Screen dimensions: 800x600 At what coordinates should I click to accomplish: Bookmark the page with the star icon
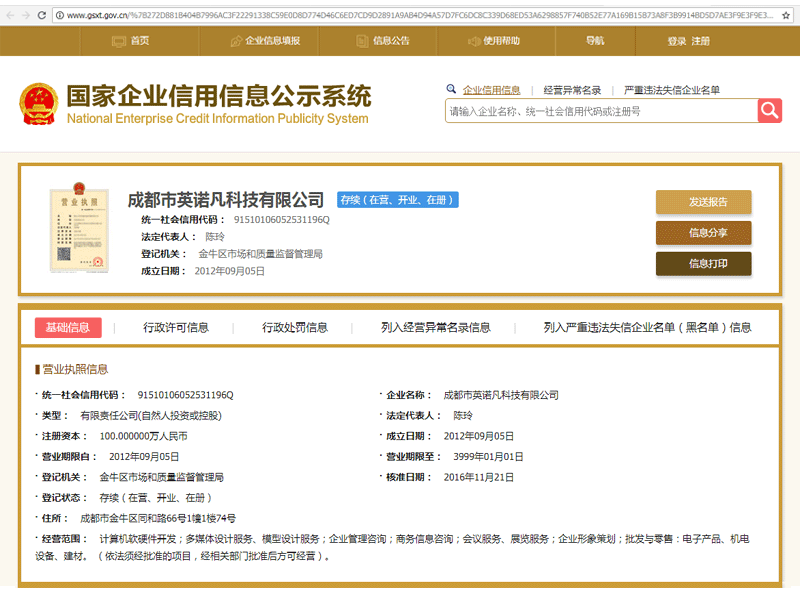pyautogui.click(x=784, y=15)
